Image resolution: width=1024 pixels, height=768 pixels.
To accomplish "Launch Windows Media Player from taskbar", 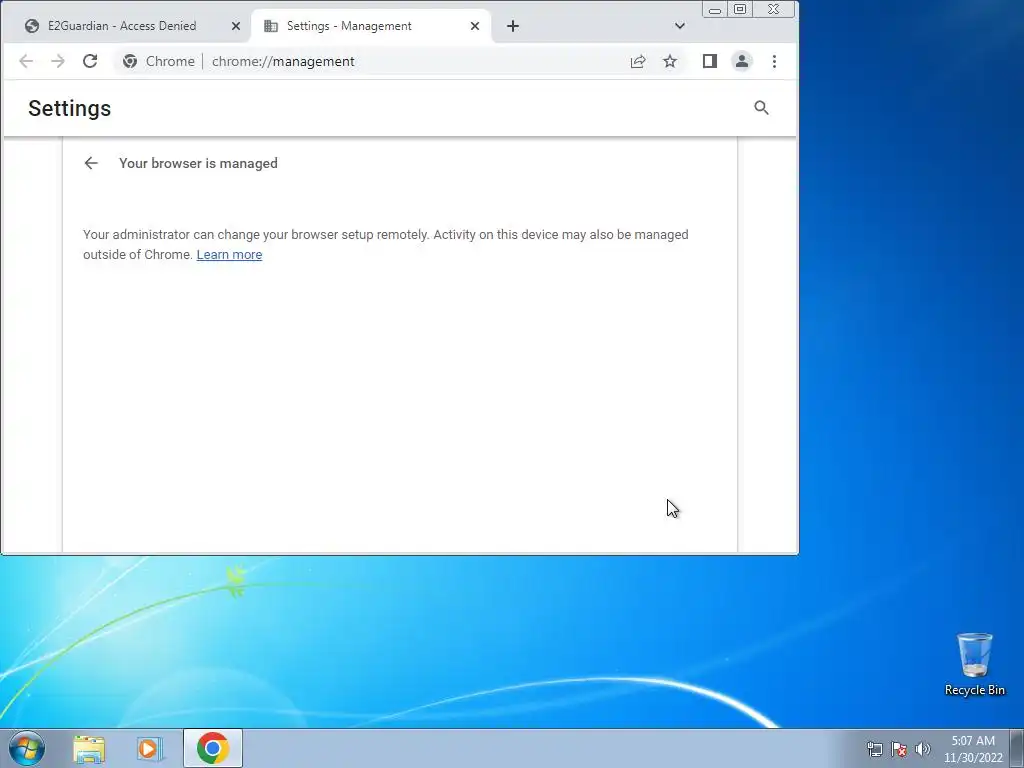I will tap(149, 749).
